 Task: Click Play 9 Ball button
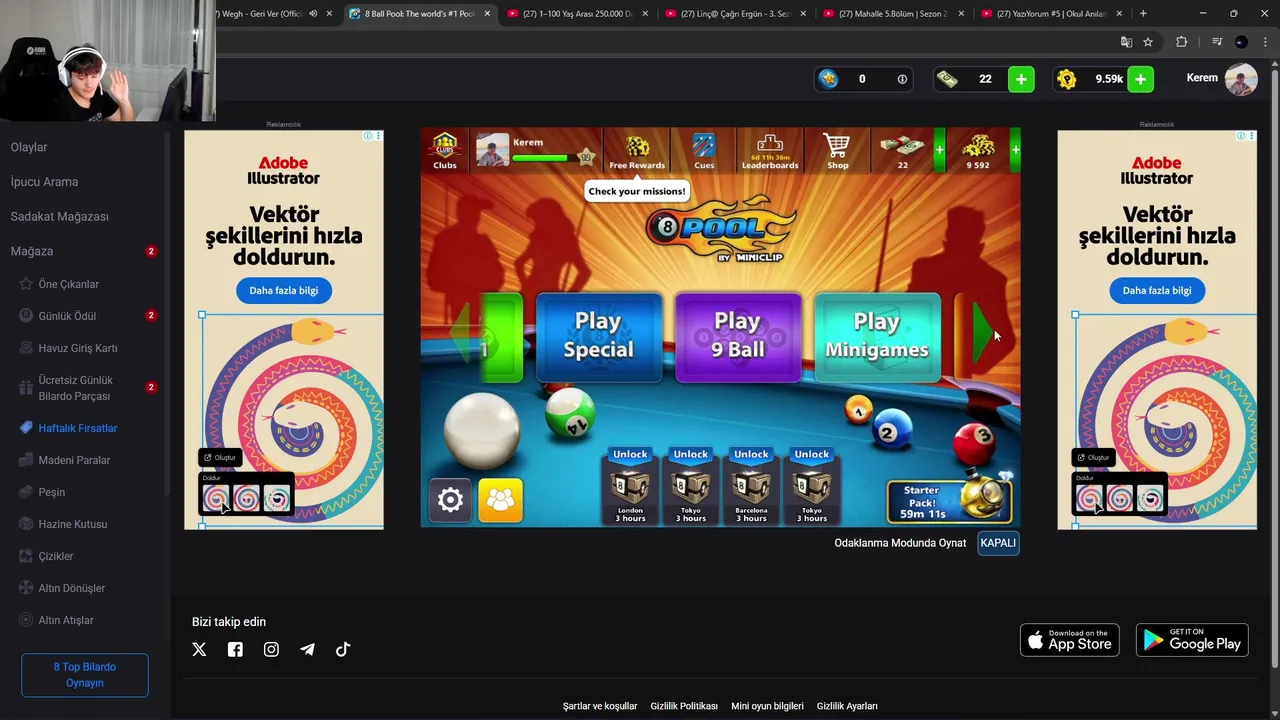738,336
